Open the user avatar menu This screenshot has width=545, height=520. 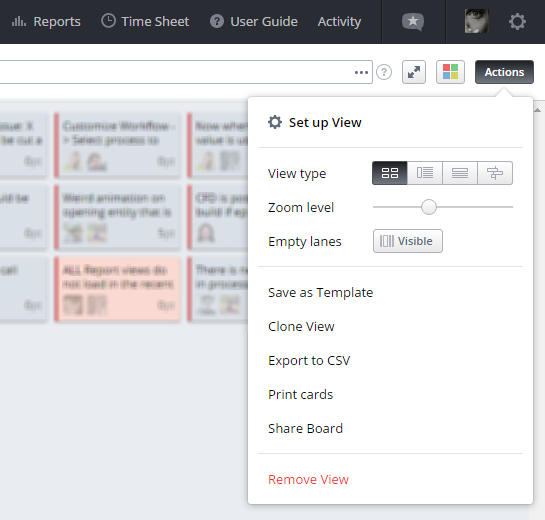pos(477,21)
